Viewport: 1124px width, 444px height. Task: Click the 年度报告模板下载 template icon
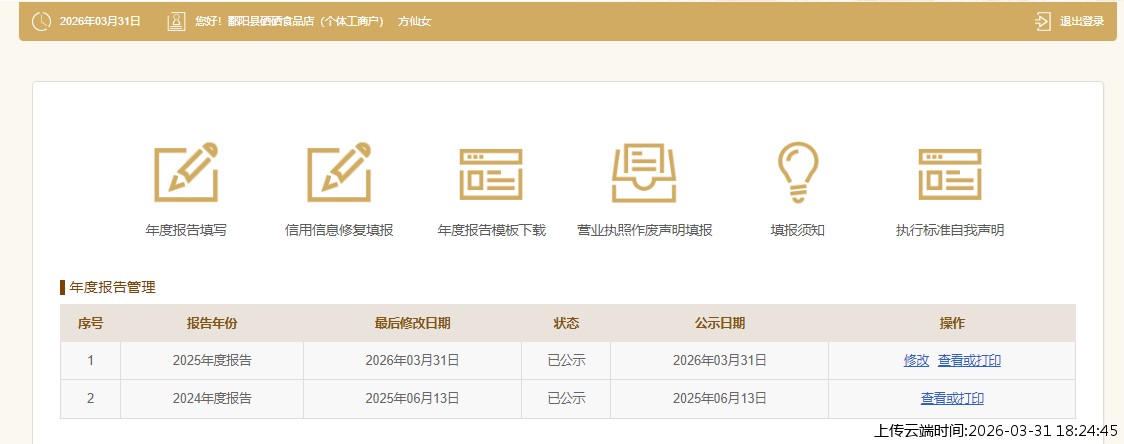pyautogui.click(x=491, y=174)
